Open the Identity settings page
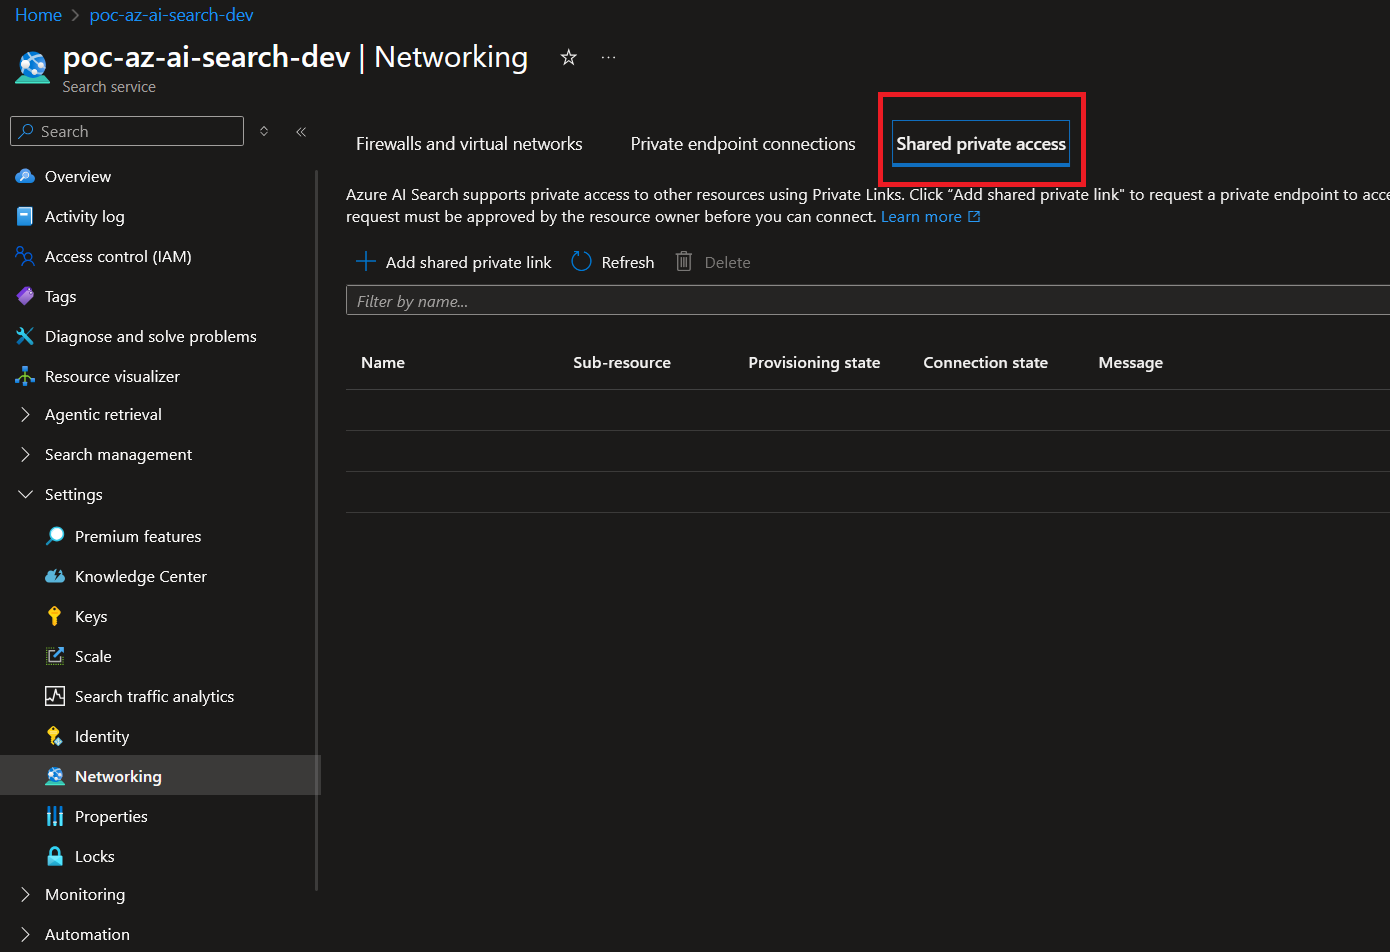The height and width of the screenshot is (952, 1390). 102,736
